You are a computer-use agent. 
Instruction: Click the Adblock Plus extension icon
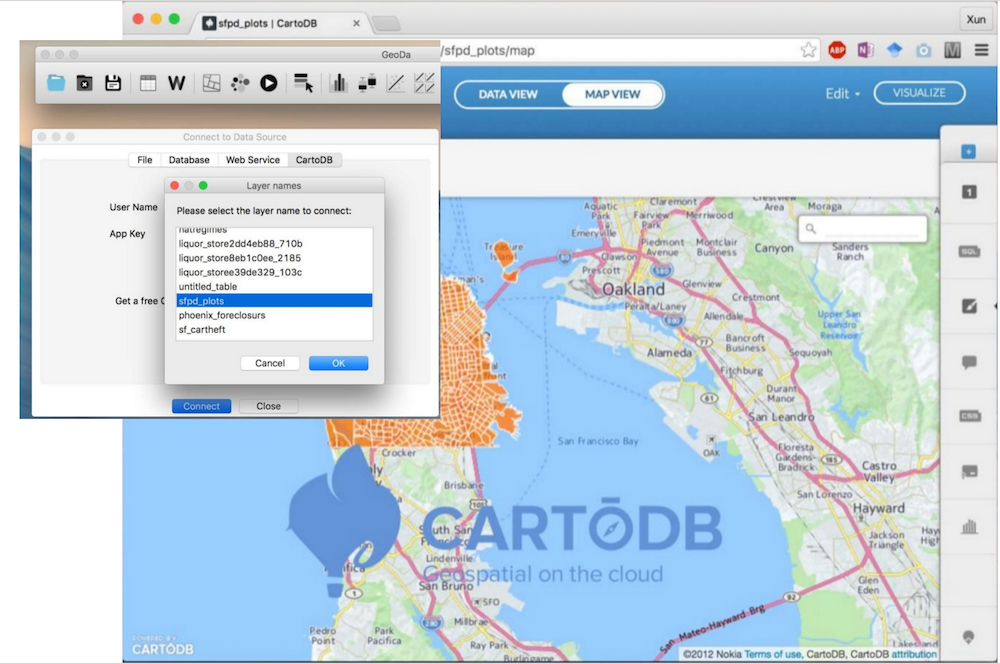tap(837, 50)
